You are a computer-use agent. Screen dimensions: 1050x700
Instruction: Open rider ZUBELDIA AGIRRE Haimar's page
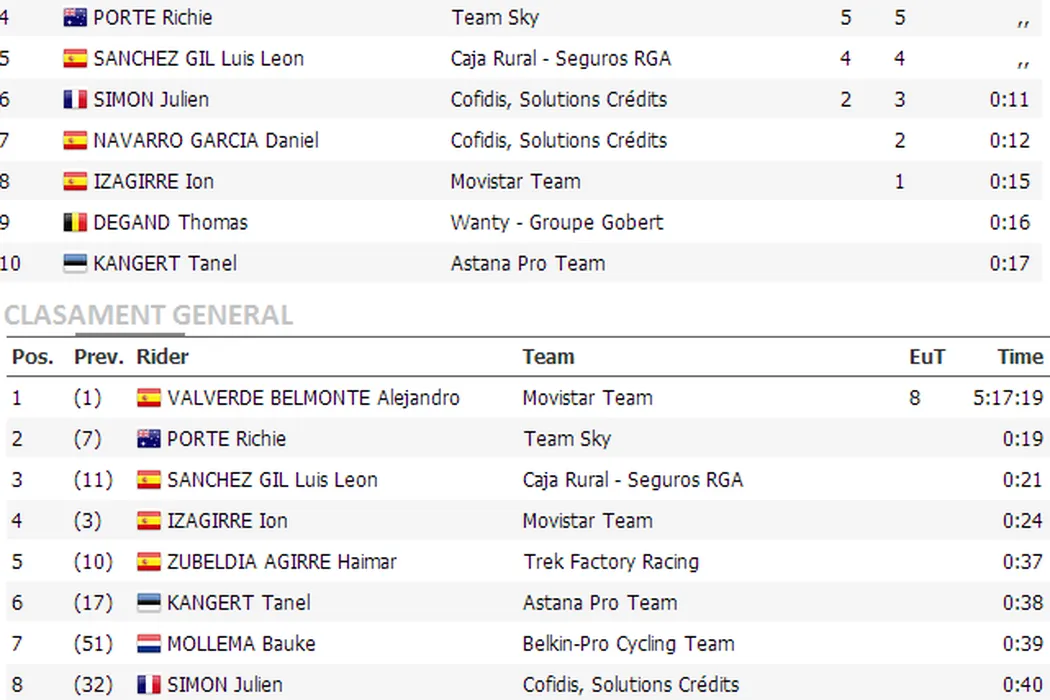282,562
